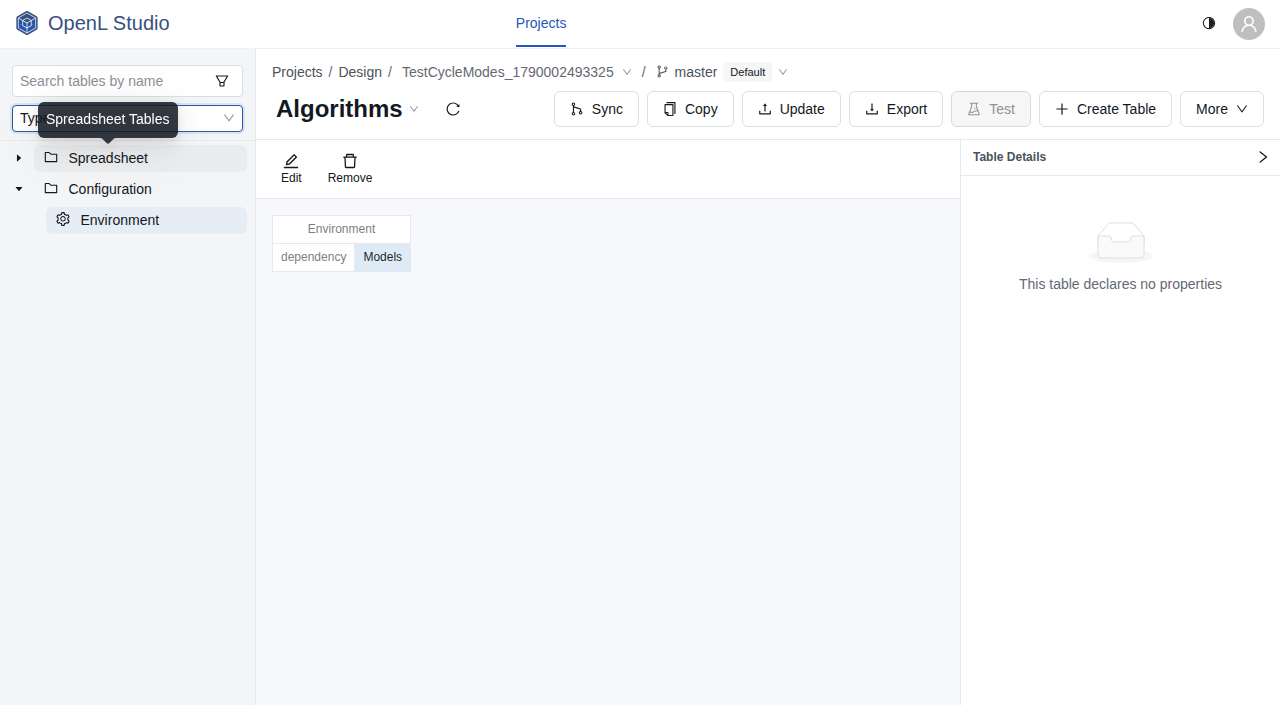1280x720 pixels.
Task: Click the Default branch tag
Action: coord(748,72)
